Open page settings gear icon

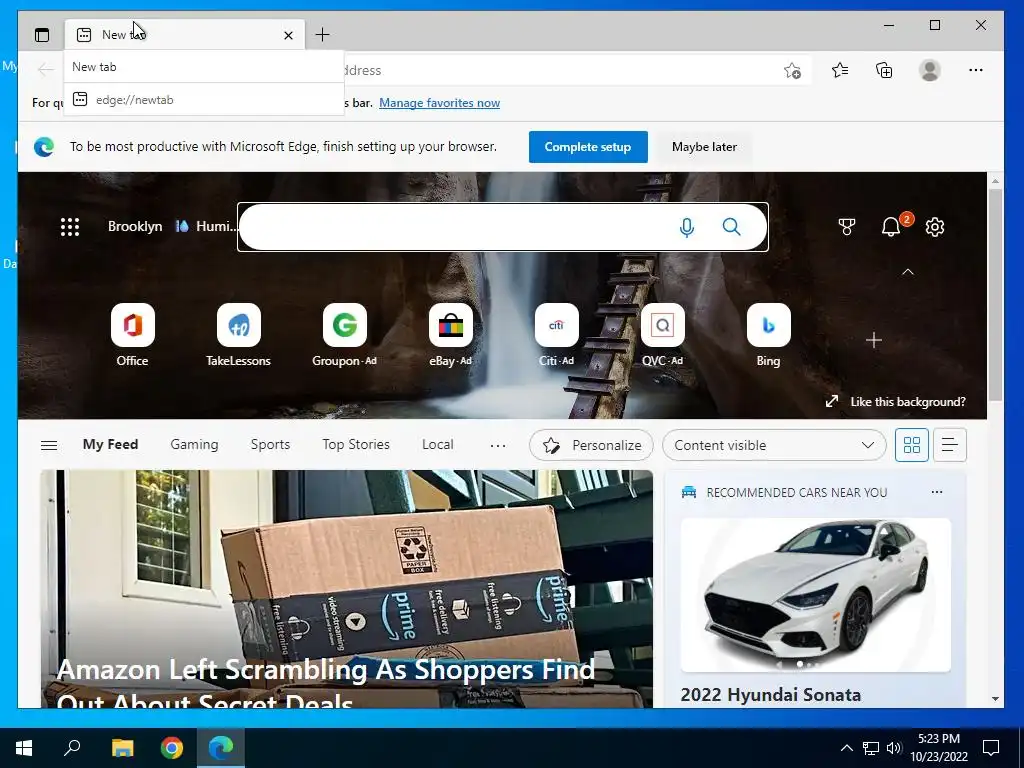pyautogui.click(x=935, y=227)
